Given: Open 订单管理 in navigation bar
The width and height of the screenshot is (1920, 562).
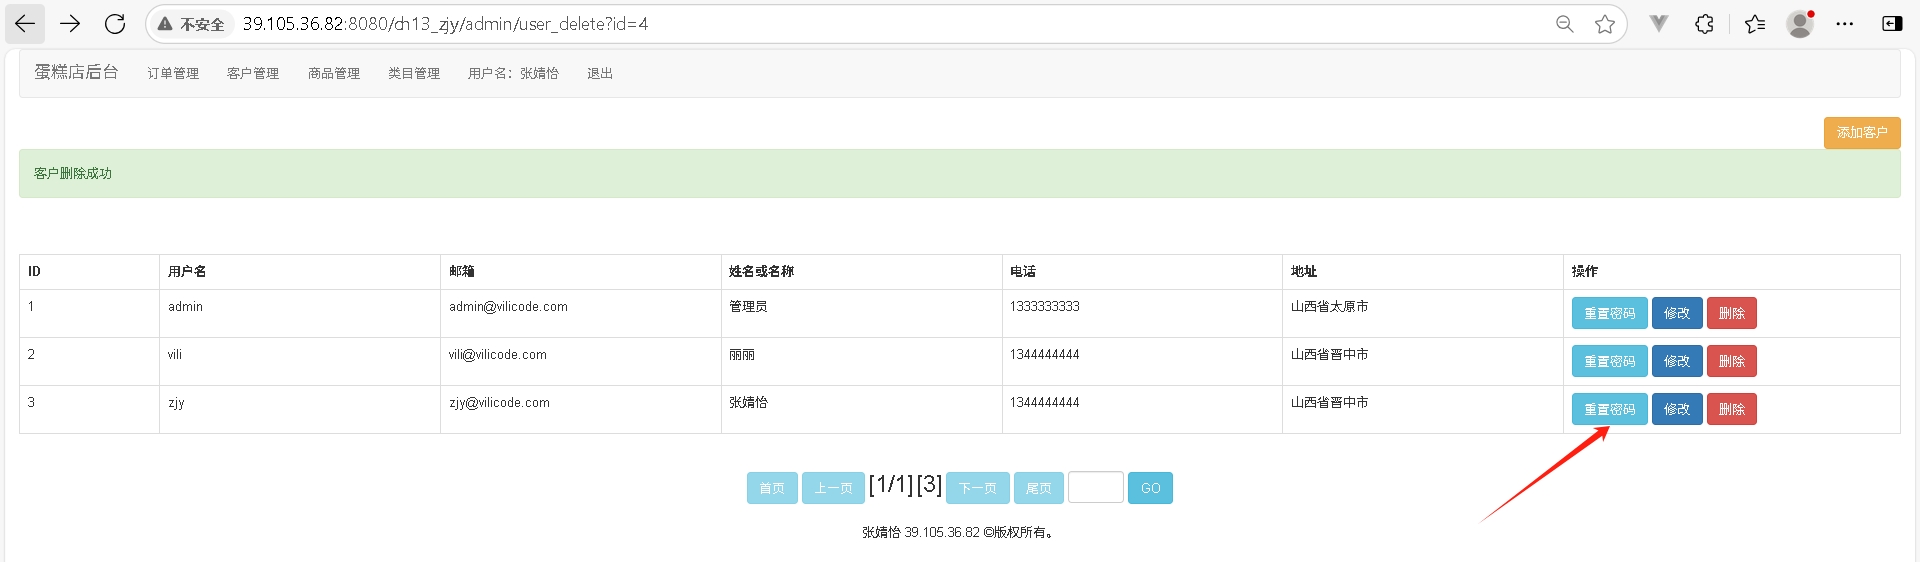Looking at the screenshot, I should 173,73.
